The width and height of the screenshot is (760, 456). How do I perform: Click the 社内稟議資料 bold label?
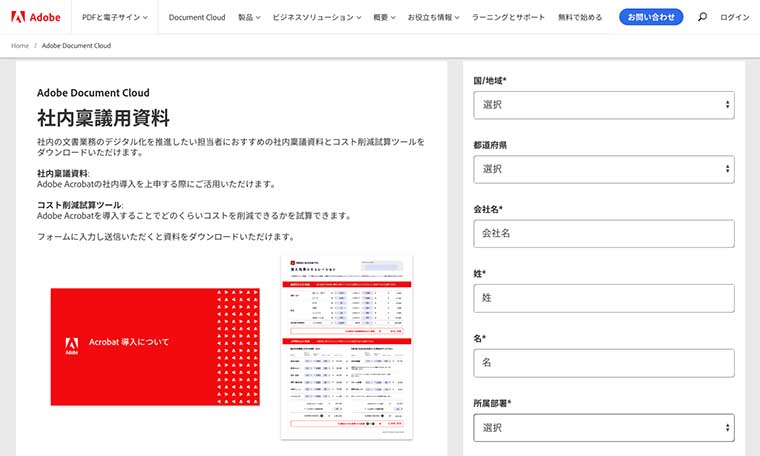63,173
